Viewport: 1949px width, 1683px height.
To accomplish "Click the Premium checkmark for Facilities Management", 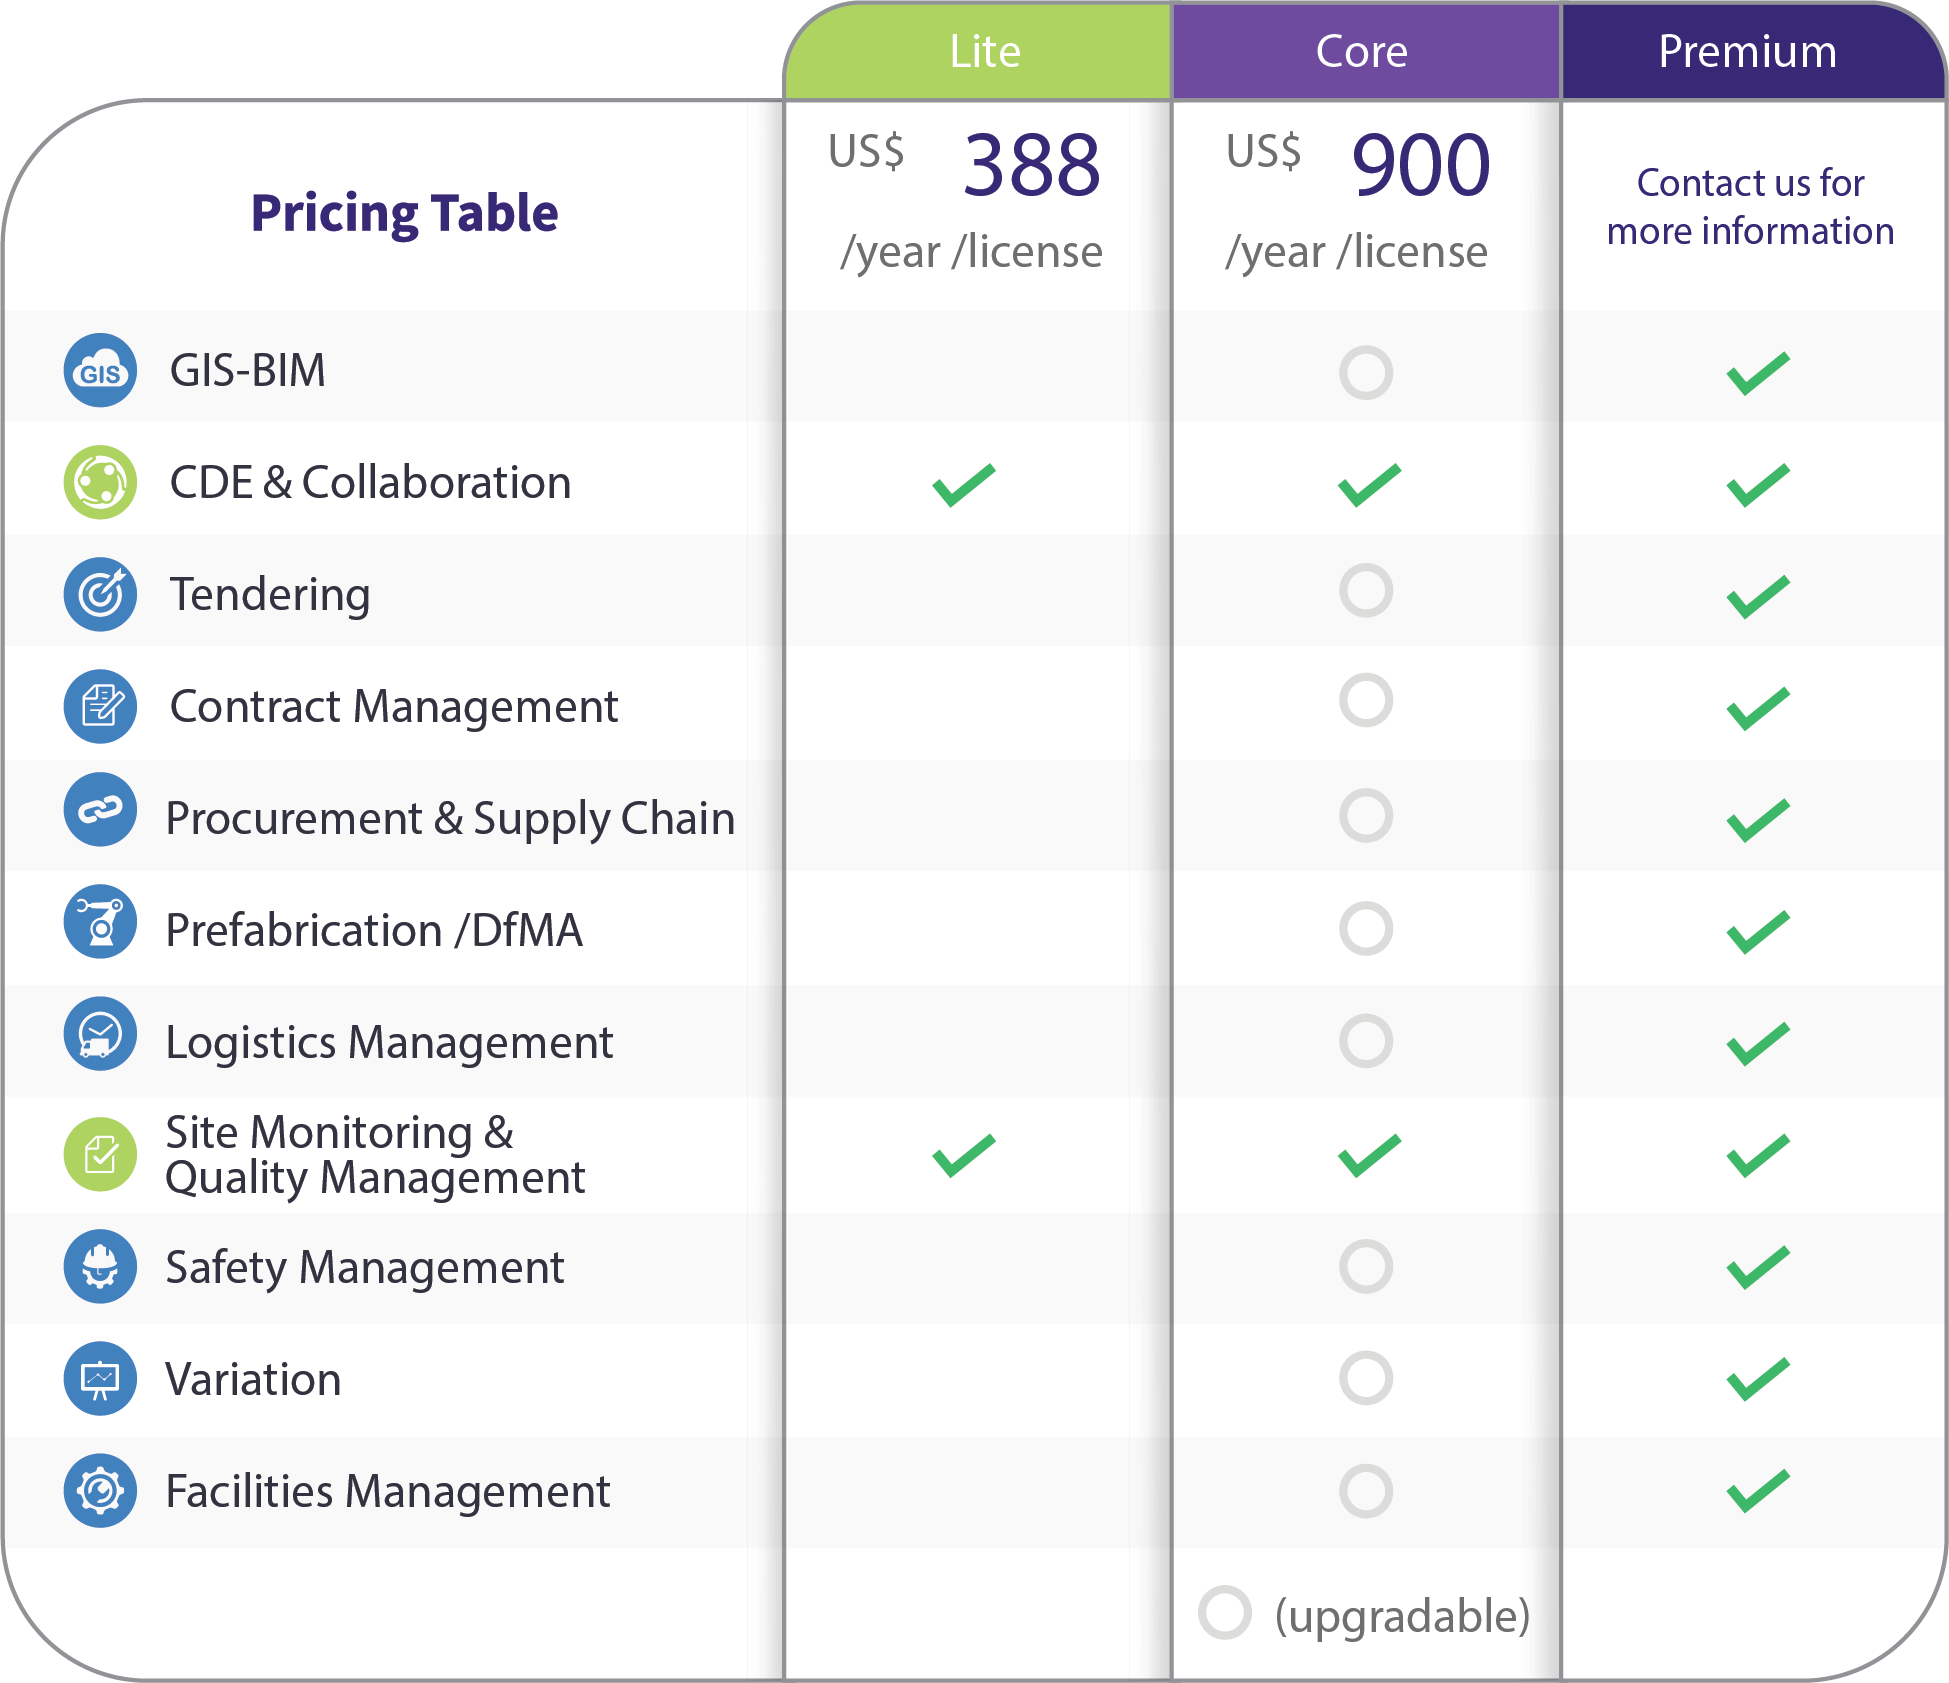I will (x=1758, y=1491).
